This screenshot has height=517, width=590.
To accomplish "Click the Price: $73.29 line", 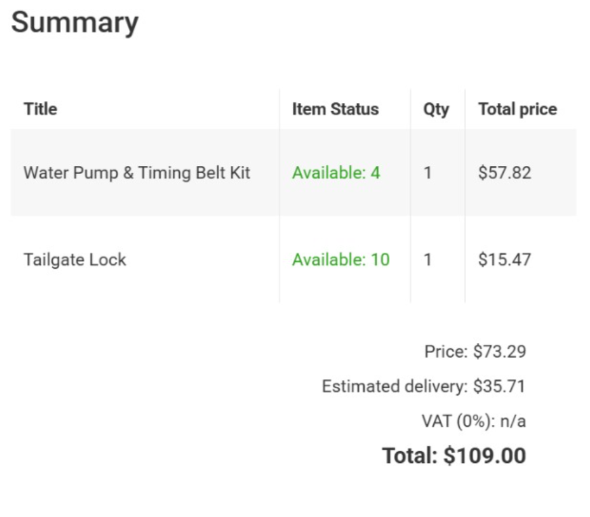I will pyautogui.click(x=475, y=351).
